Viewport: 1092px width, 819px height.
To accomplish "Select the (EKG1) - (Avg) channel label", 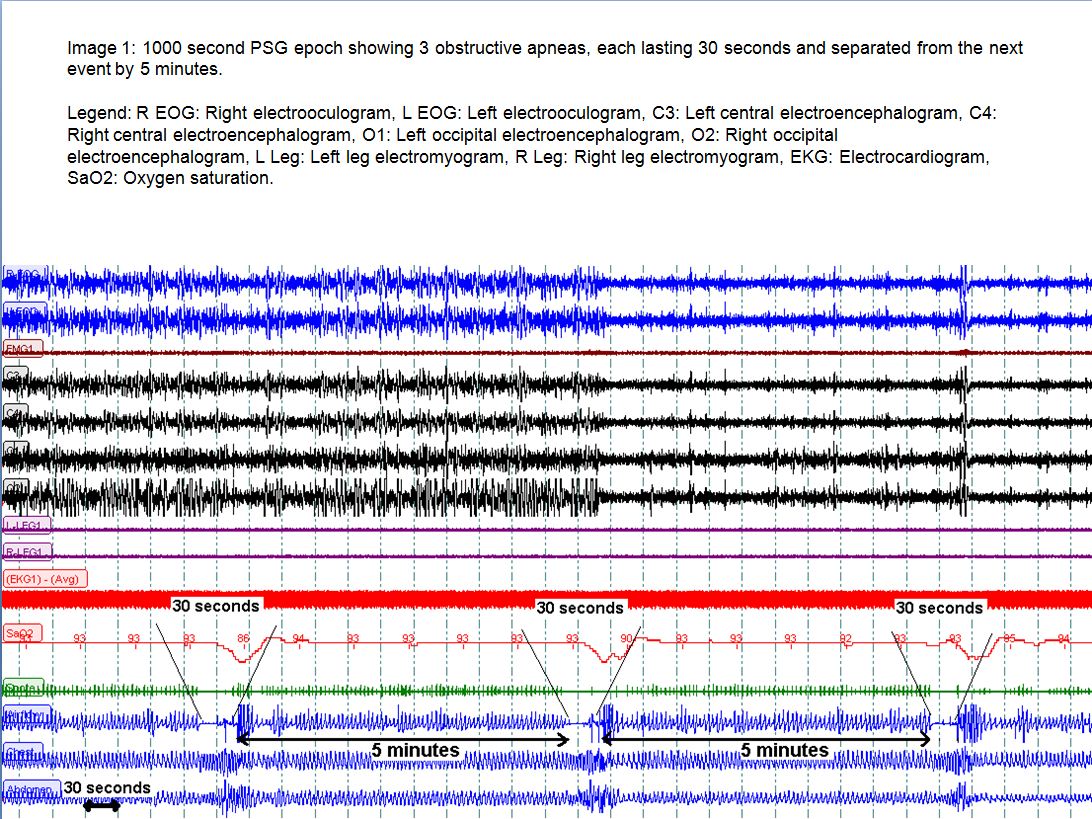I will tap(46, 578).
